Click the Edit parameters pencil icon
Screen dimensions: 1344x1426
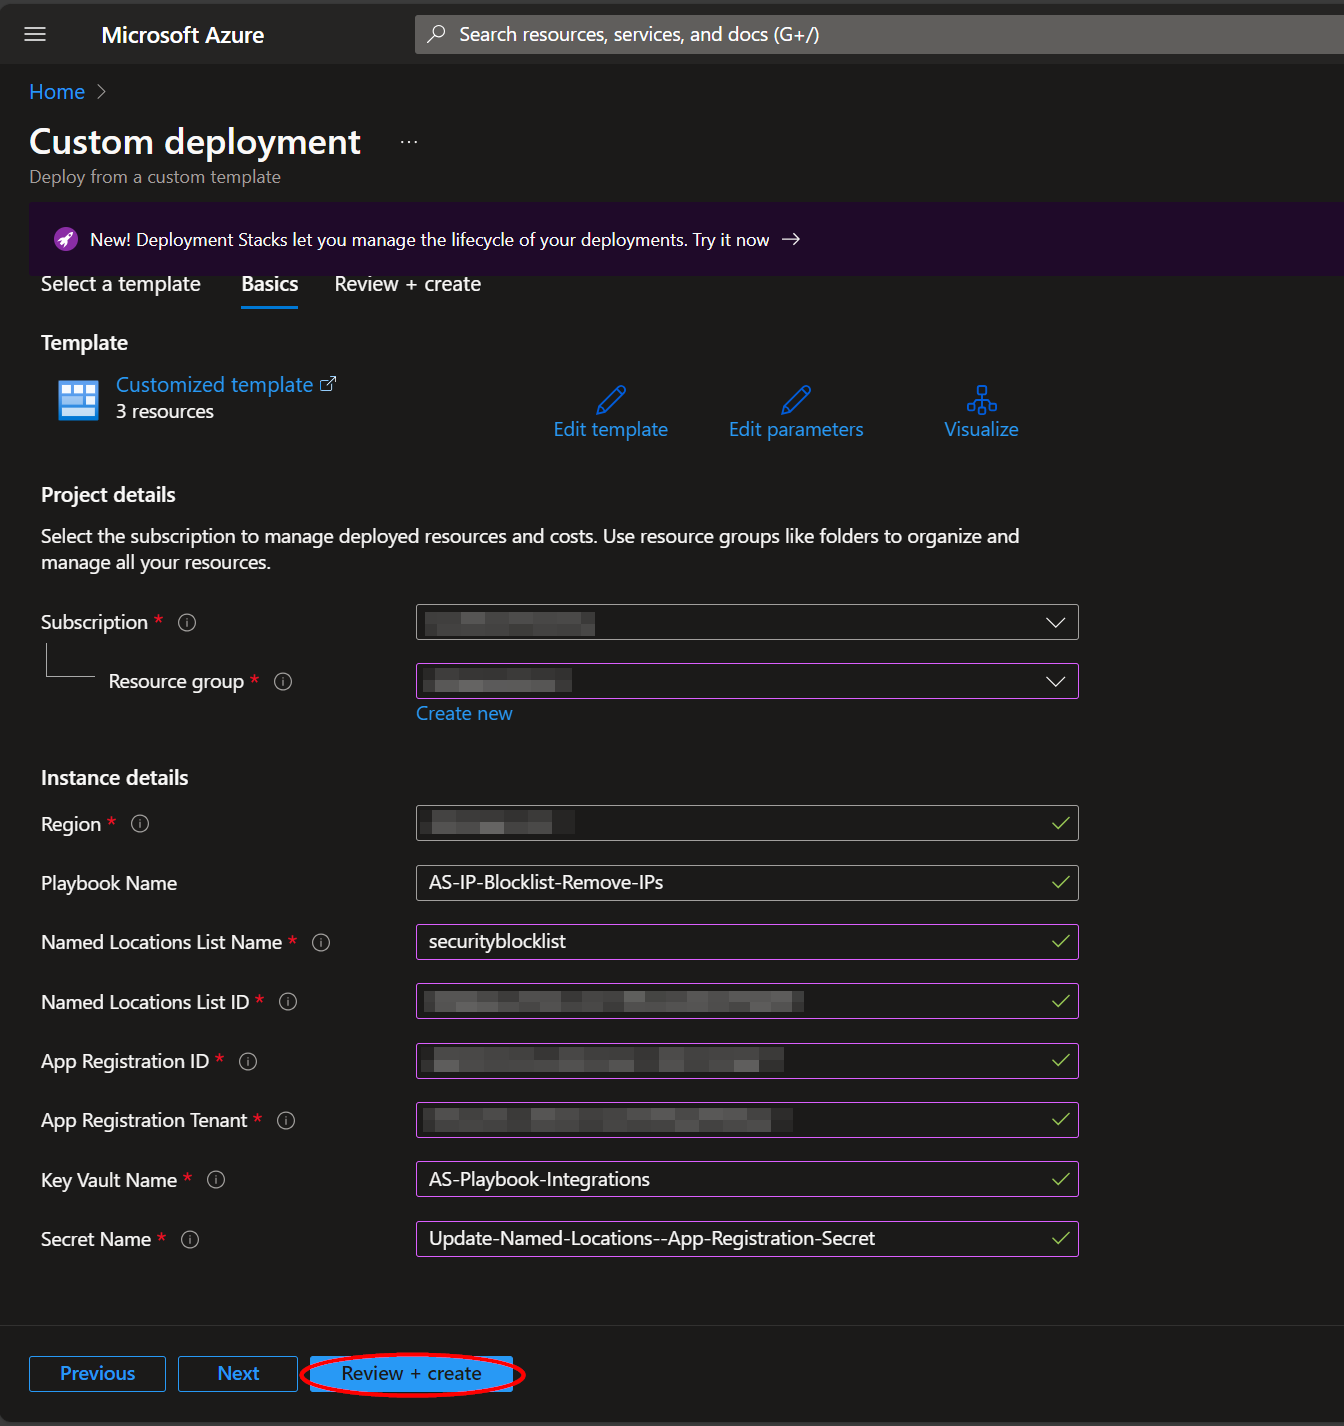pyautogui.click(x=796, y=400)
